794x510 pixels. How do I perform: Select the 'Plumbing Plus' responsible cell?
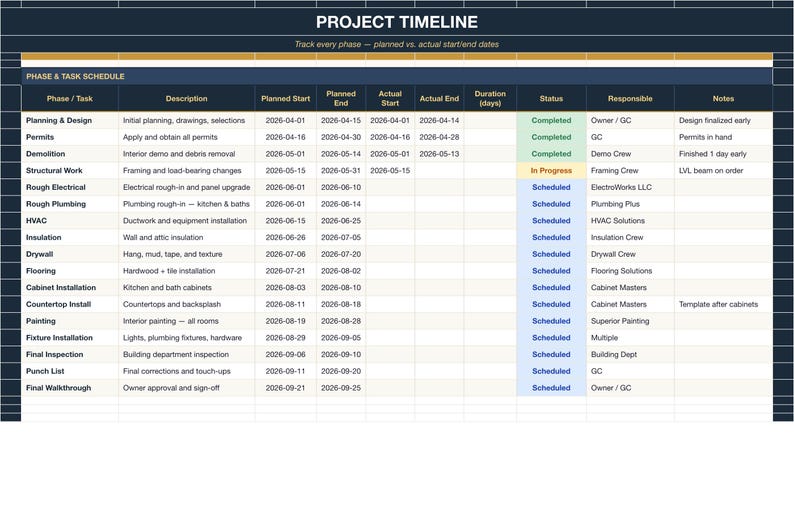tap(630, 204)
